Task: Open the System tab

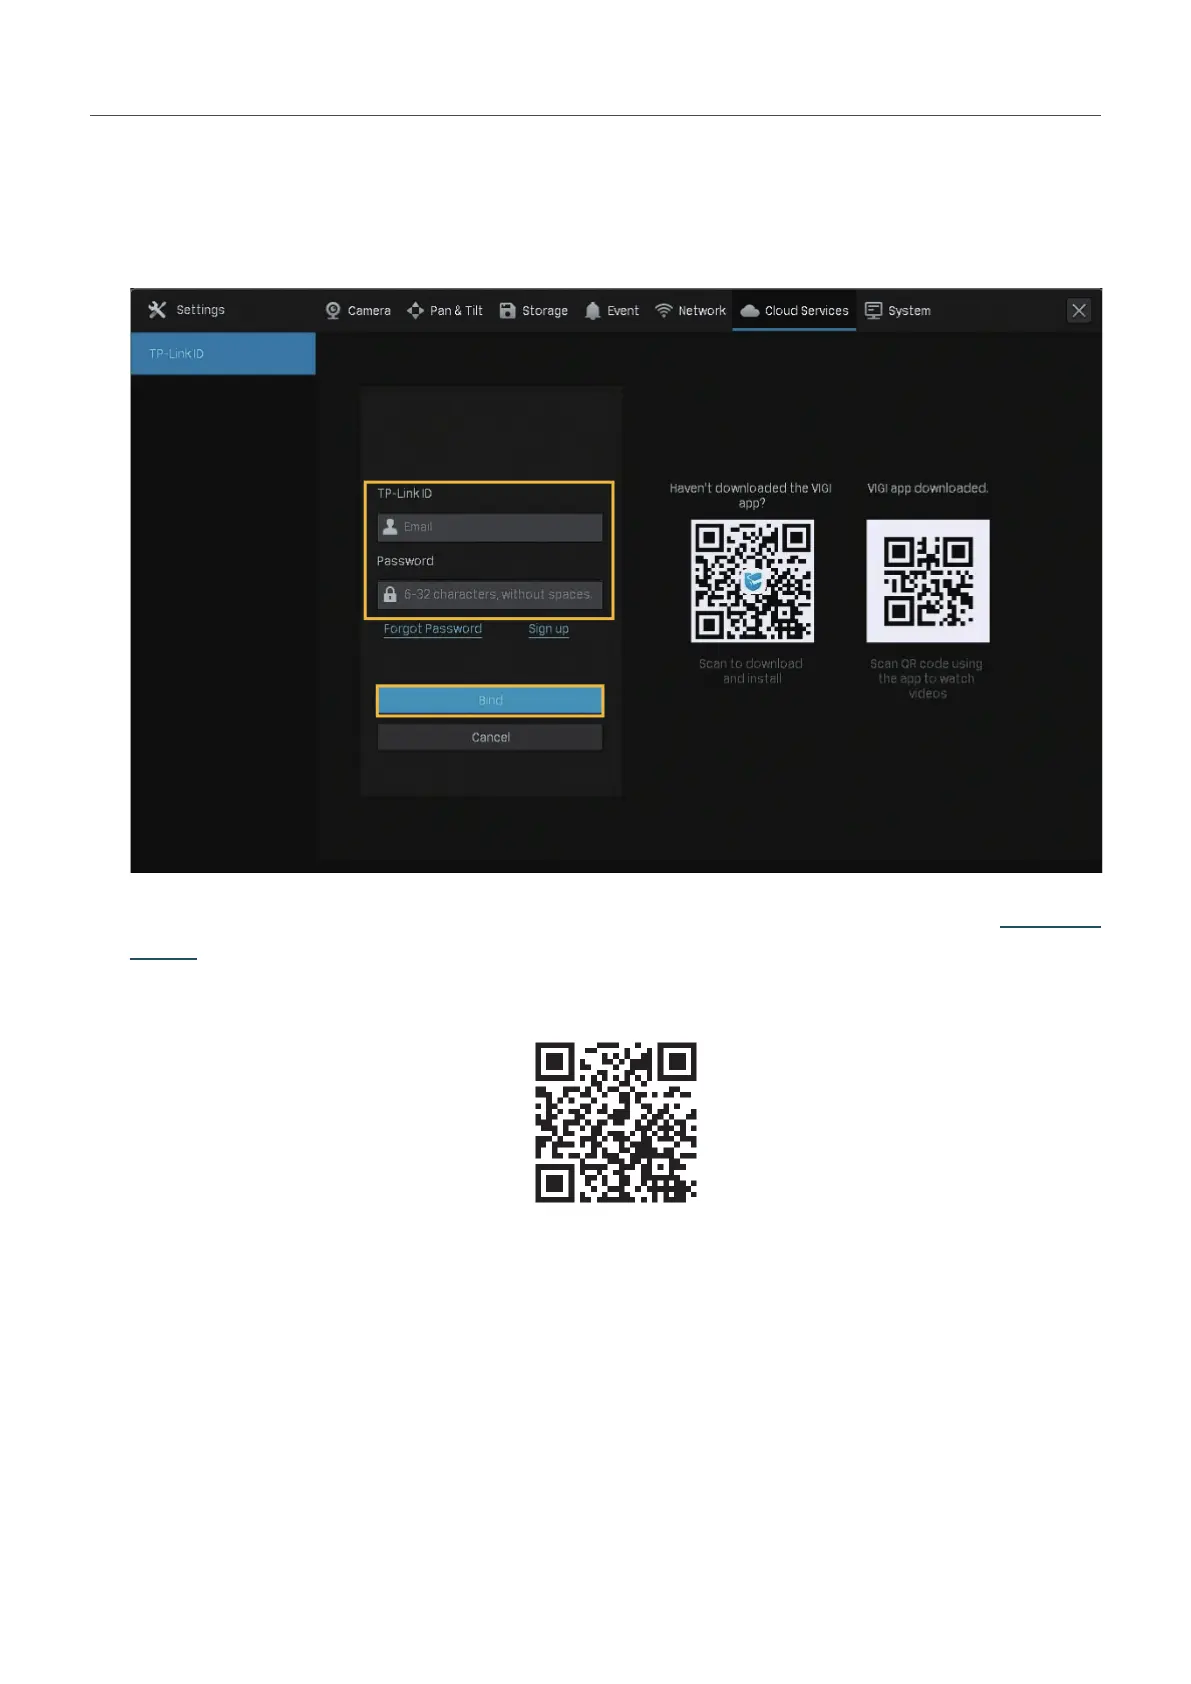Action: point(897,311)
